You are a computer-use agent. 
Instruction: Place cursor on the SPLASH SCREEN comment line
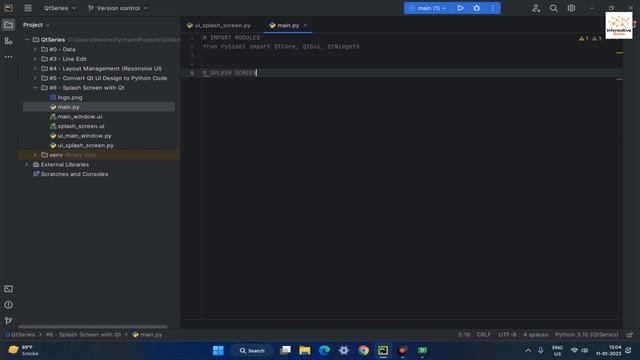coord(229,73)
